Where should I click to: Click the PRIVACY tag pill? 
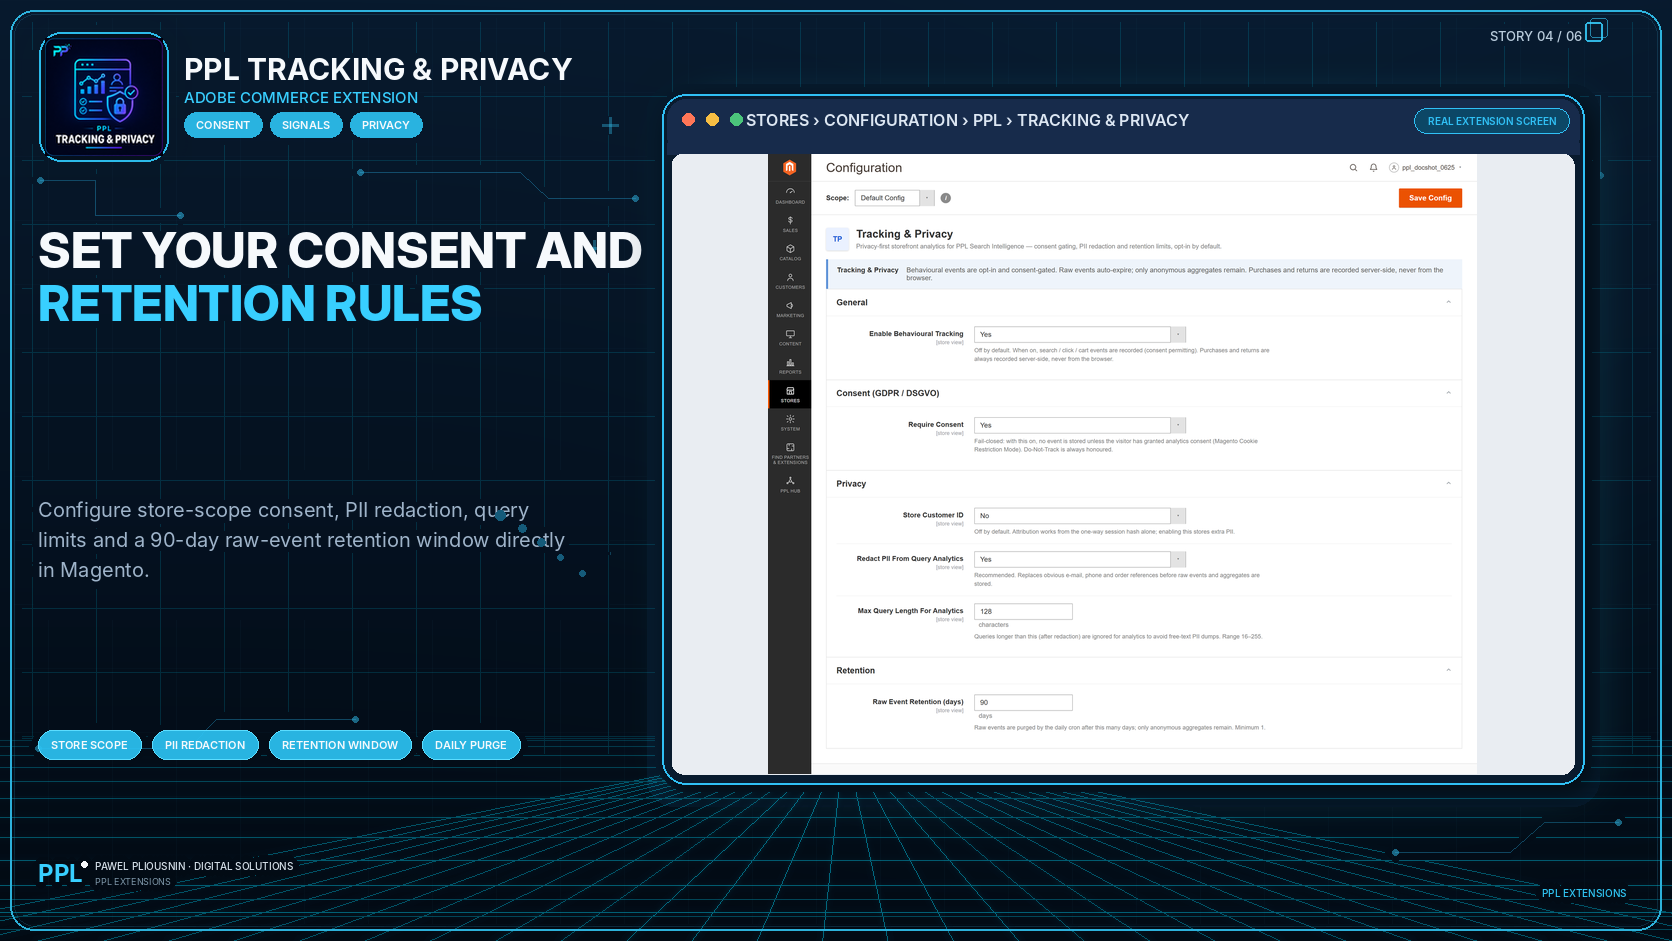386,125
